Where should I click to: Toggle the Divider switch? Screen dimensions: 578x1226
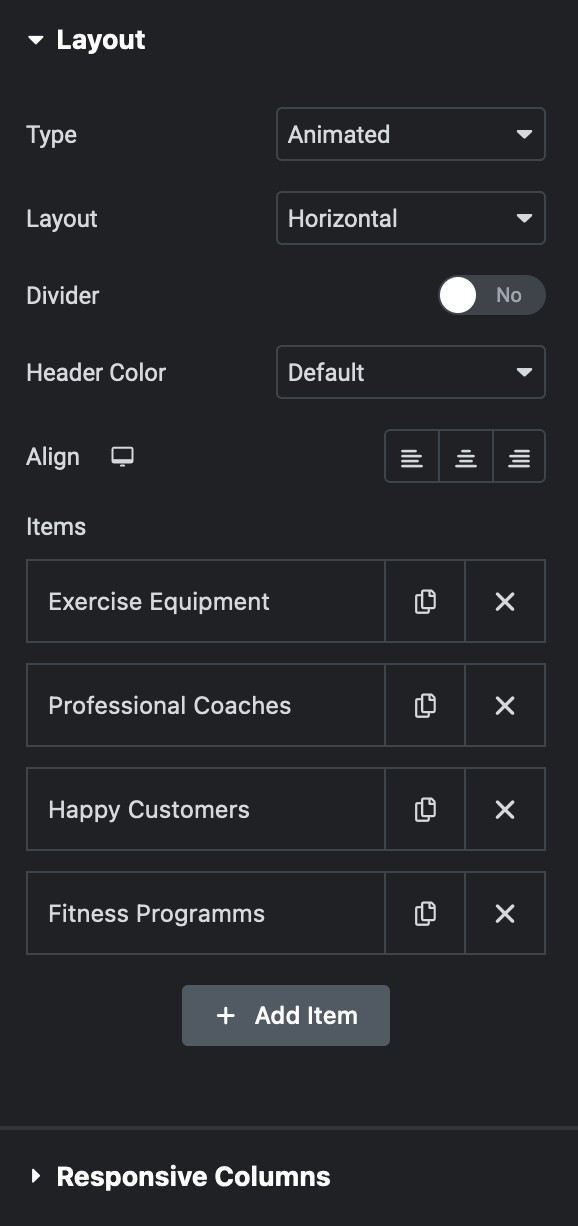(x=492, y=295)
